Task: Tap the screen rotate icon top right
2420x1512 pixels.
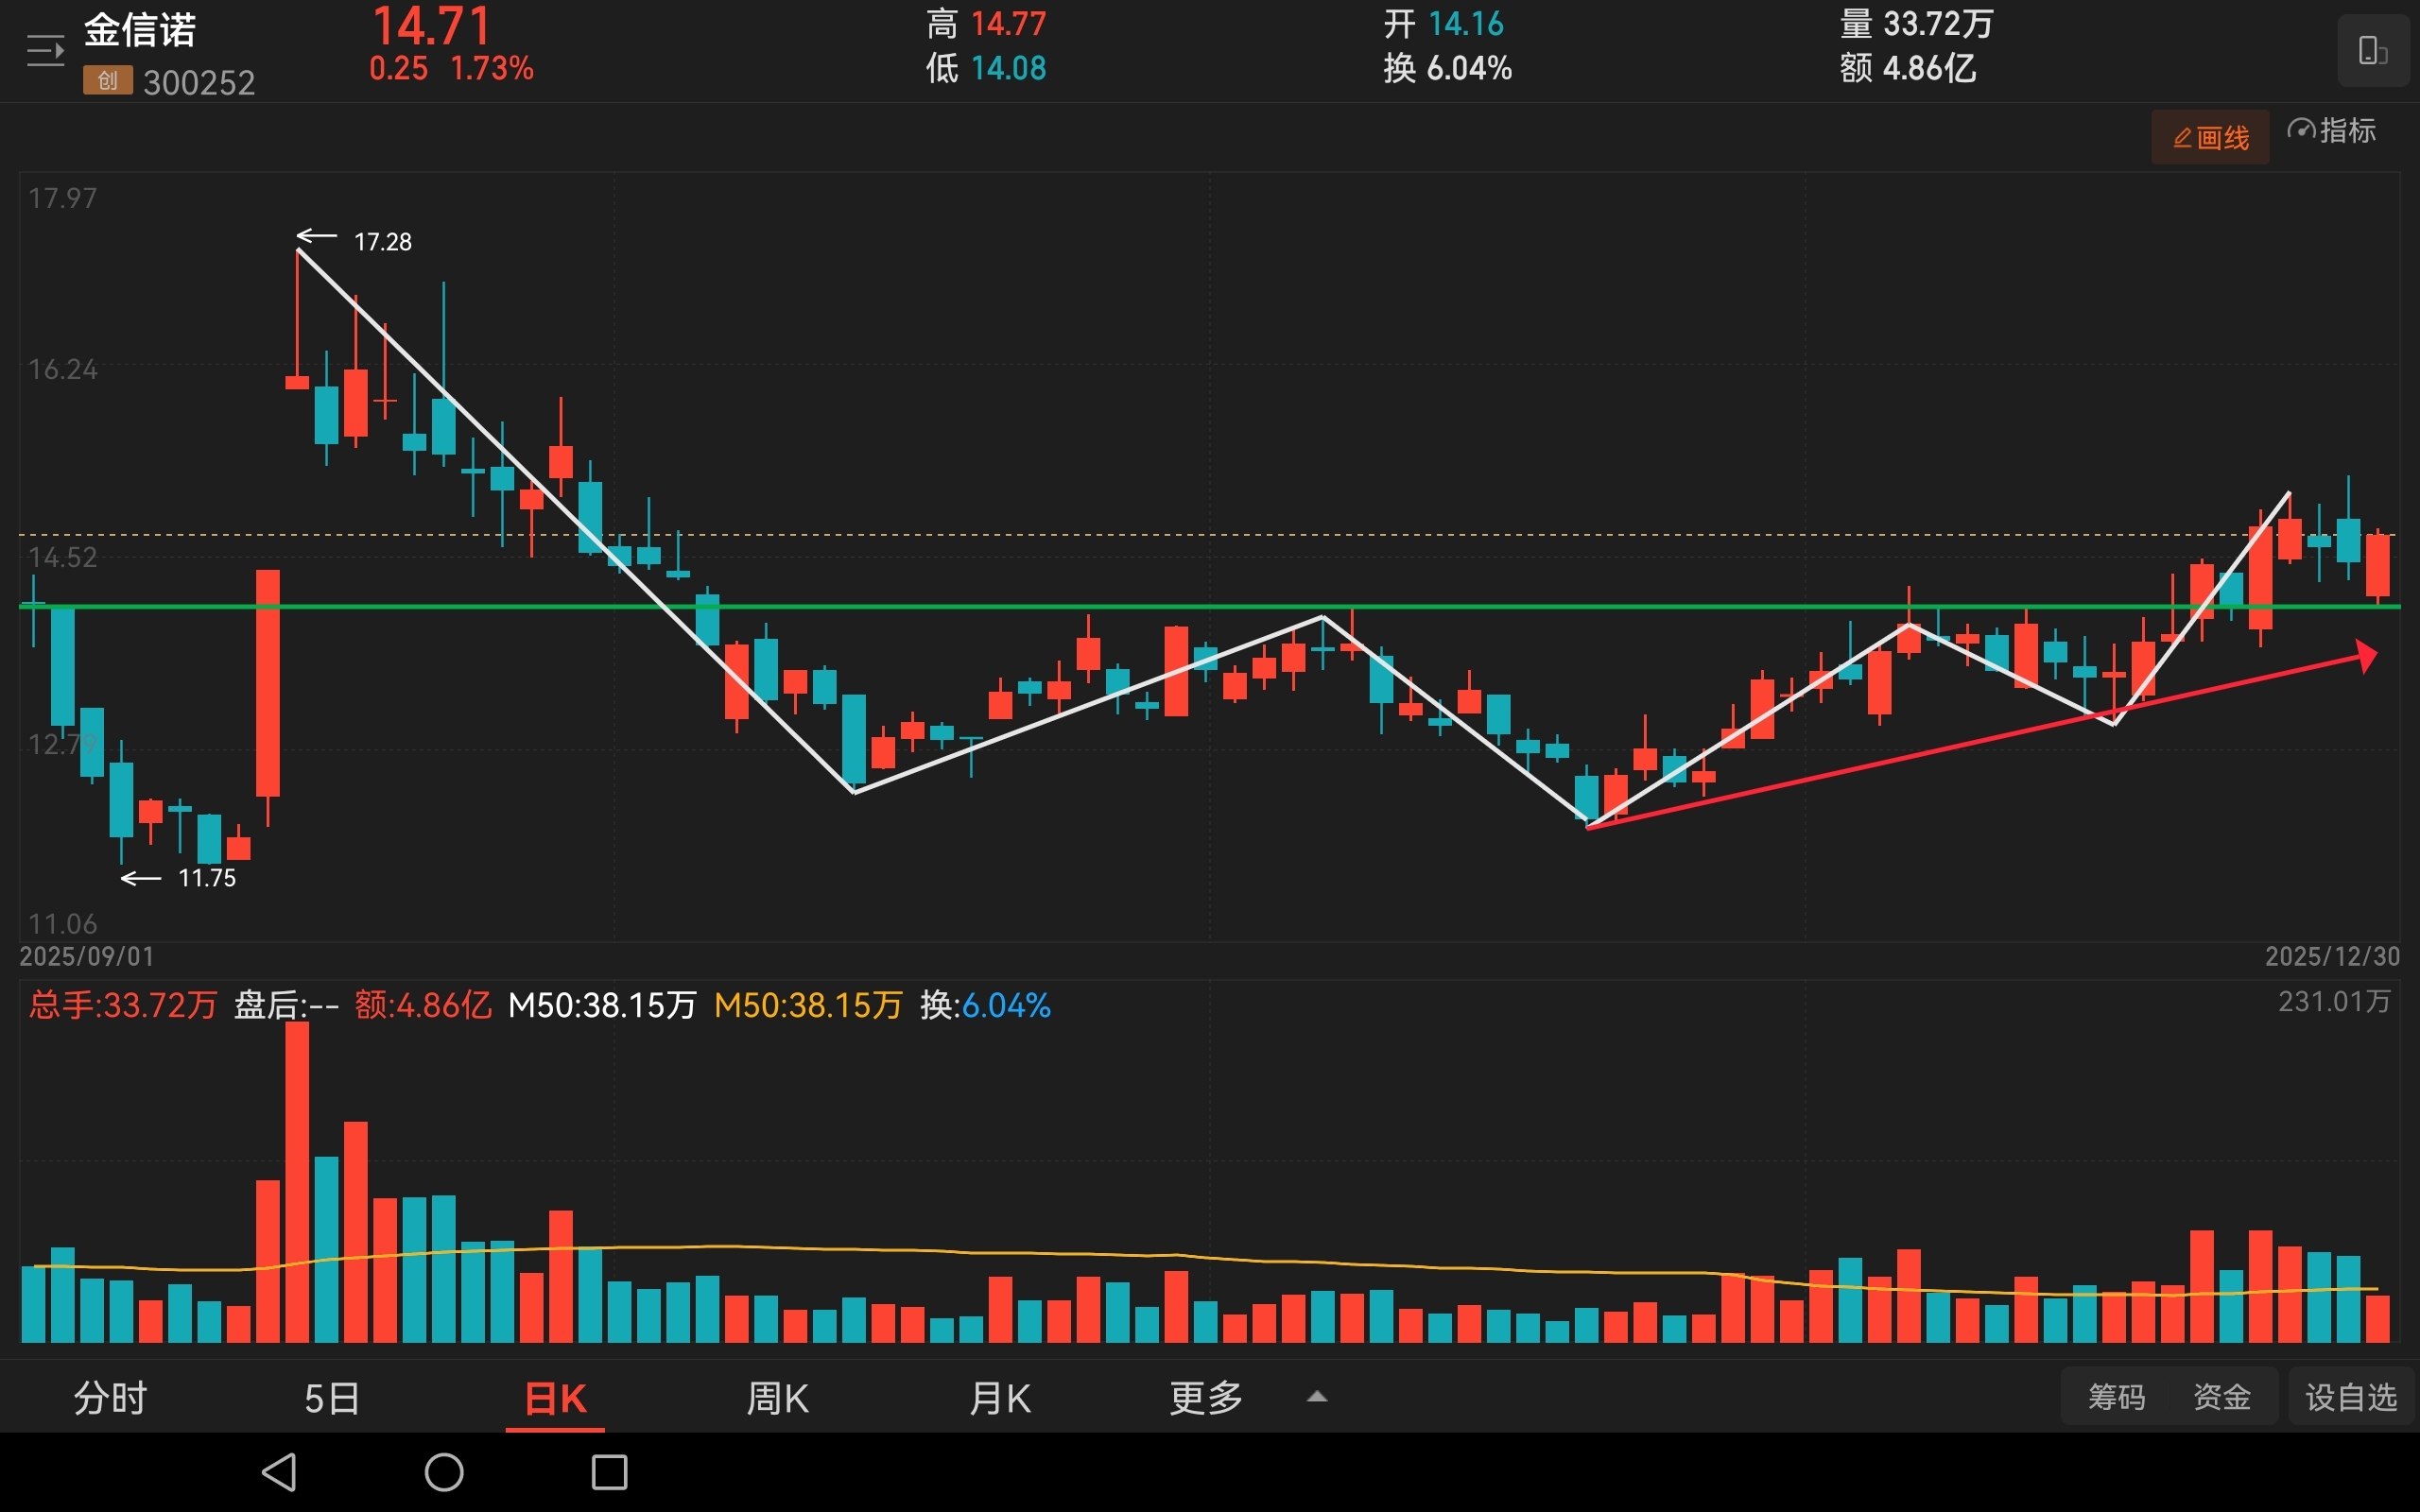Action: click(2372, 50)
